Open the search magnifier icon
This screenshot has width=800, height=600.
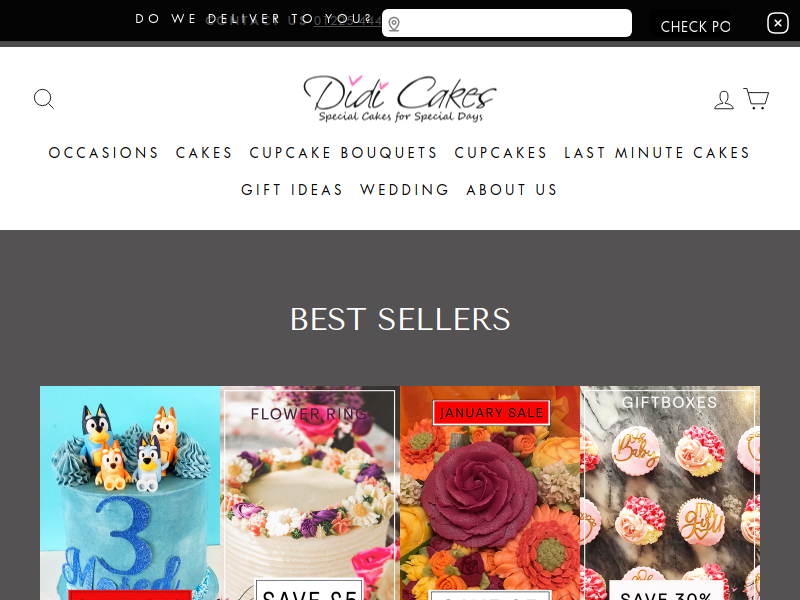click(x=44, y=99)
